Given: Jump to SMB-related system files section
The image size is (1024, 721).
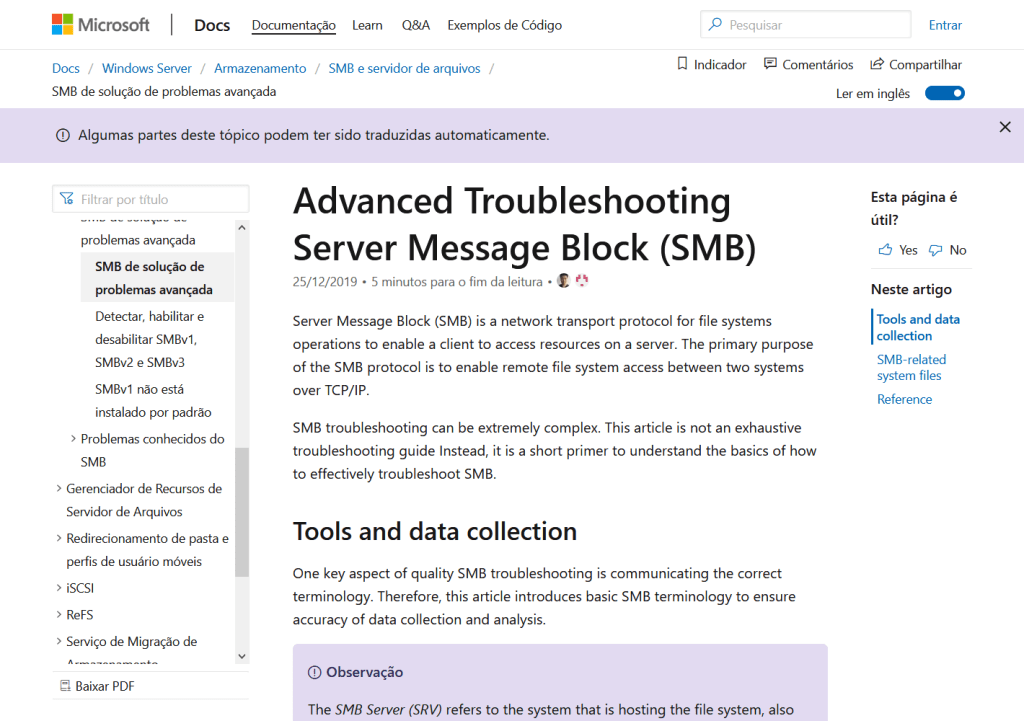Looking at the screenshot, I should click(x=910, y=367).
